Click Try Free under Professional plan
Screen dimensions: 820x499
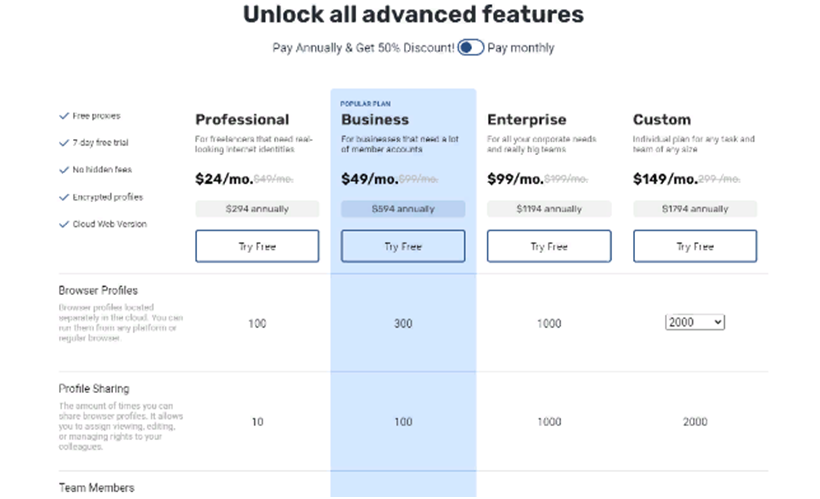point(257,246)
